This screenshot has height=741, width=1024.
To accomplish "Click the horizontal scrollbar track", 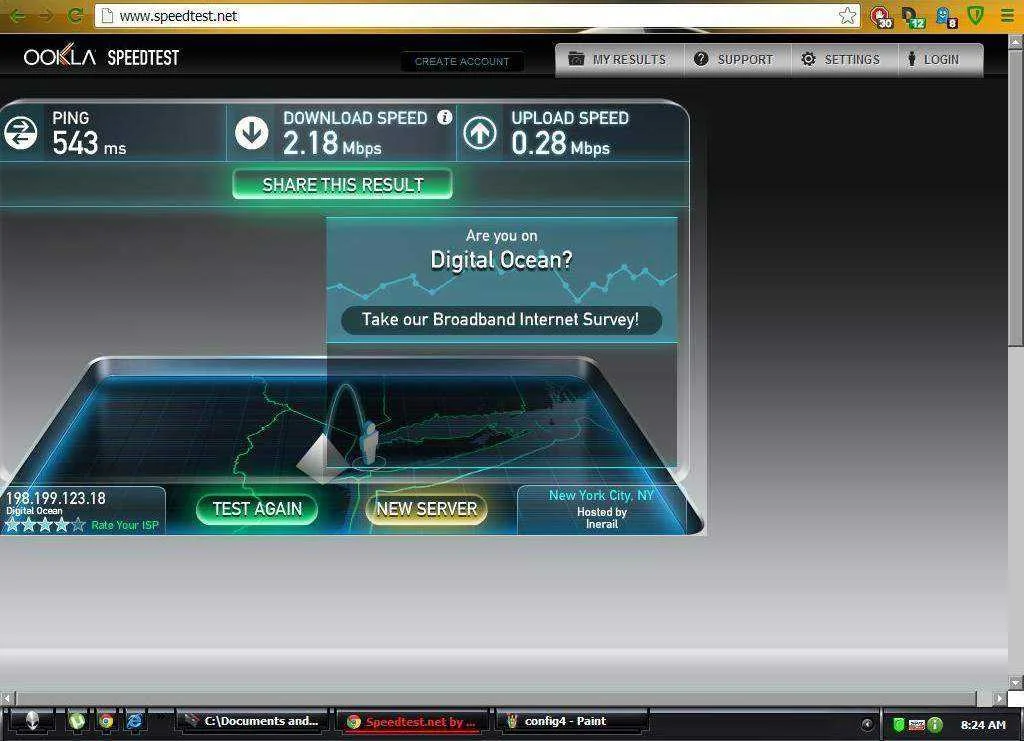I will pos(496,699).
